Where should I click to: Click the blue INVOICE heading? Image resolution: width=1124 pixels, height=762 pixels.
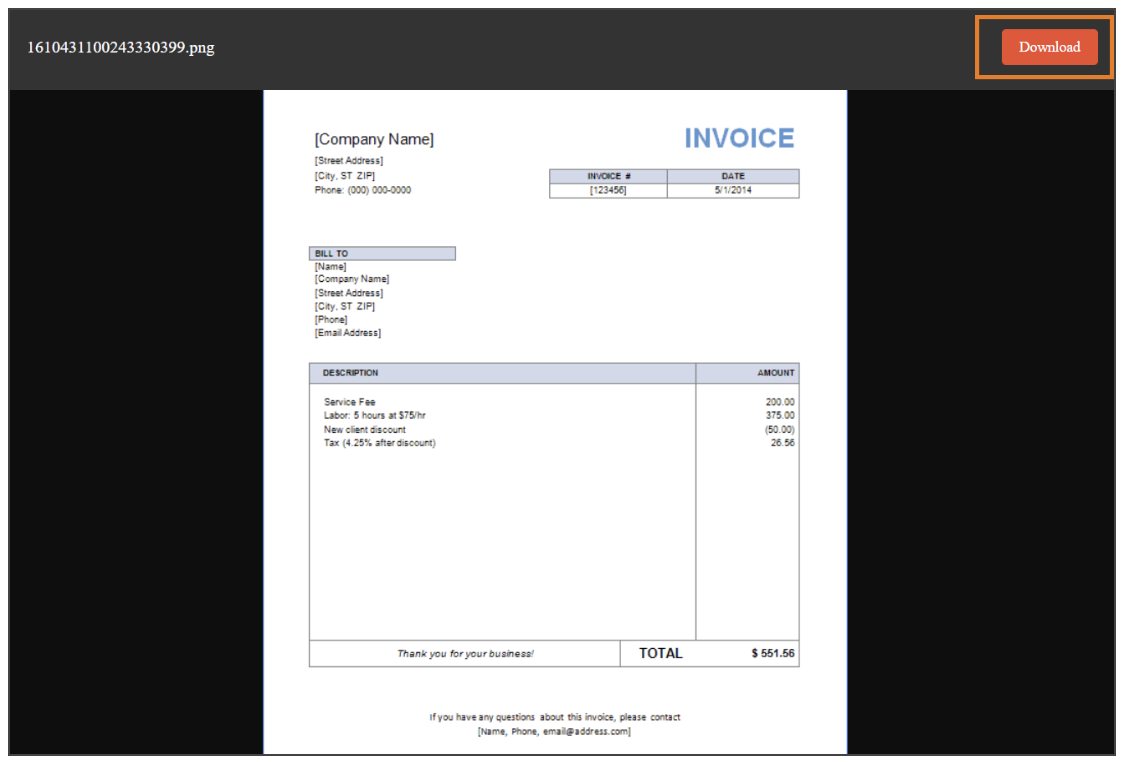coord(739,139)
